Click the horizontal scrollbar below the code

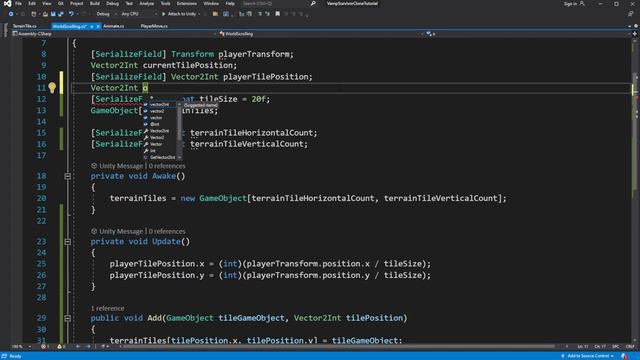coord(339,347)
